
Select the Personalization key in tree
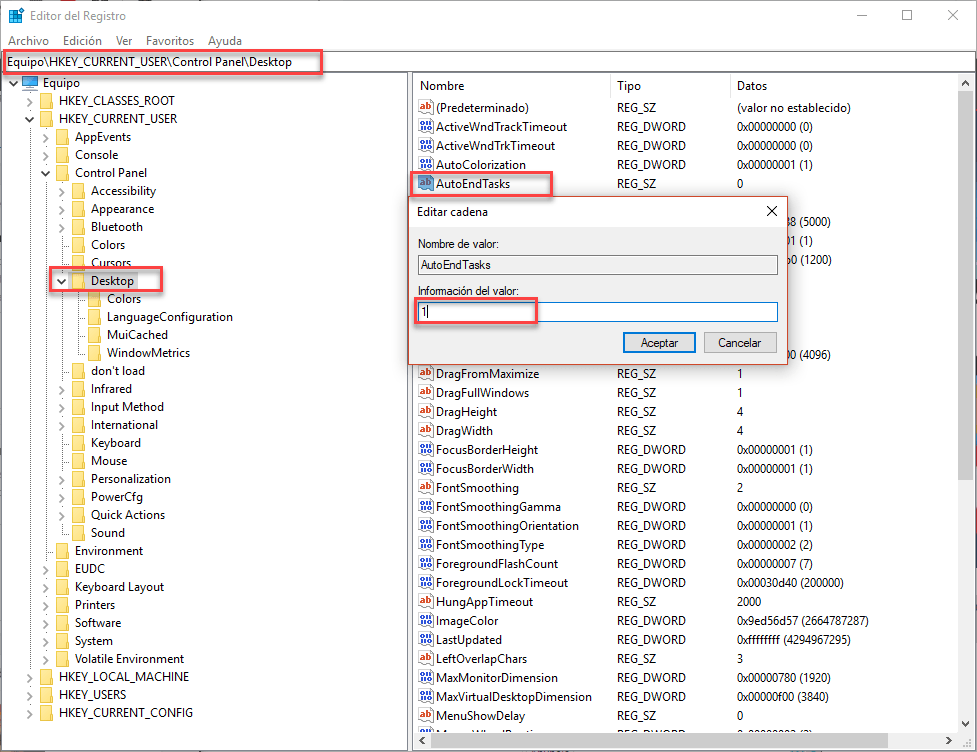[130, 479]
